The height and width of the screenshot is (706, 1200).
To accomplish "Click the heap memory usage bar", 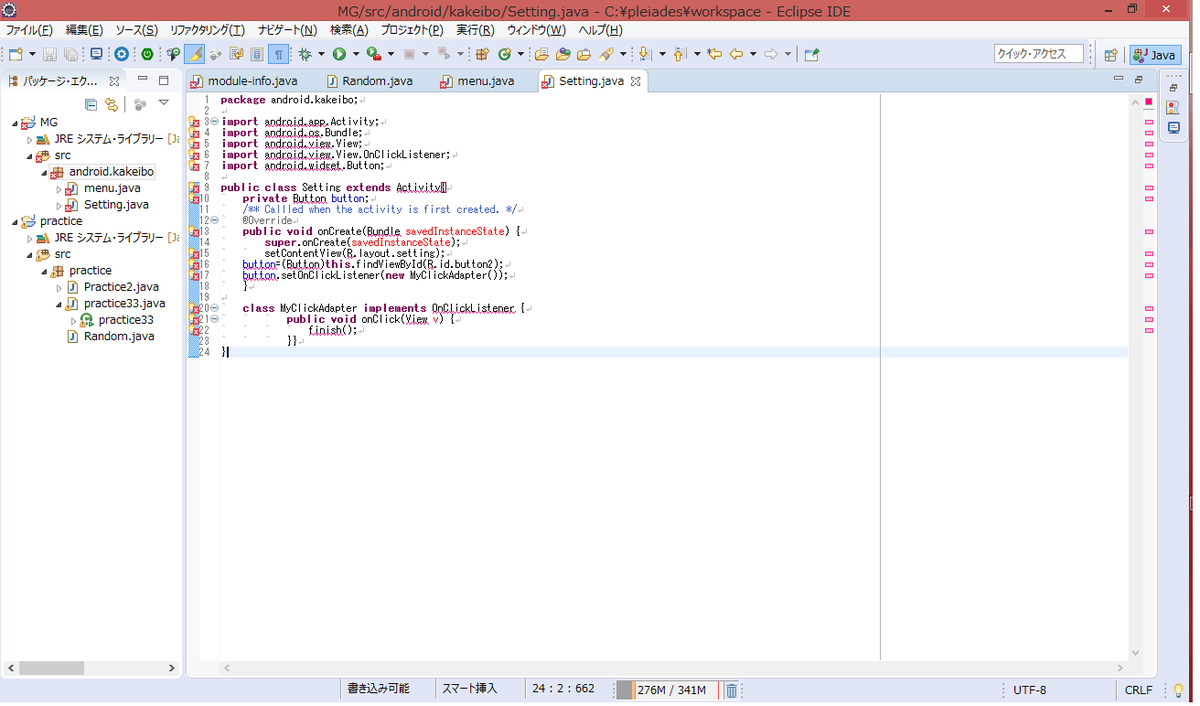I will click(x=666, y=690).
